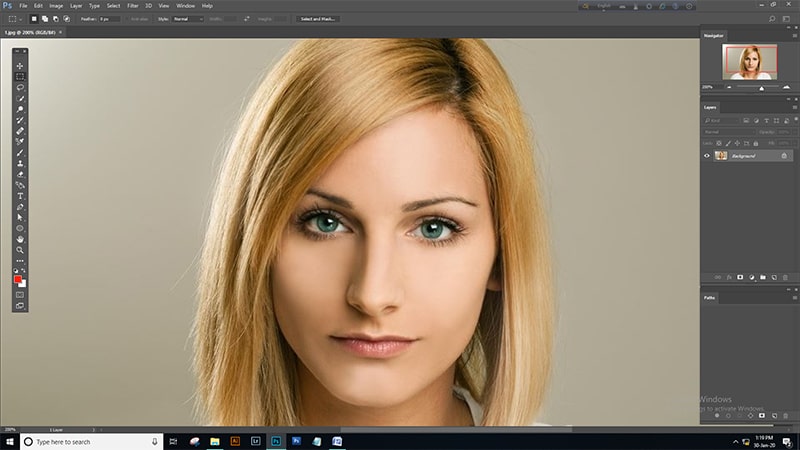Open the Paths panel options menu

coord(794,297)
